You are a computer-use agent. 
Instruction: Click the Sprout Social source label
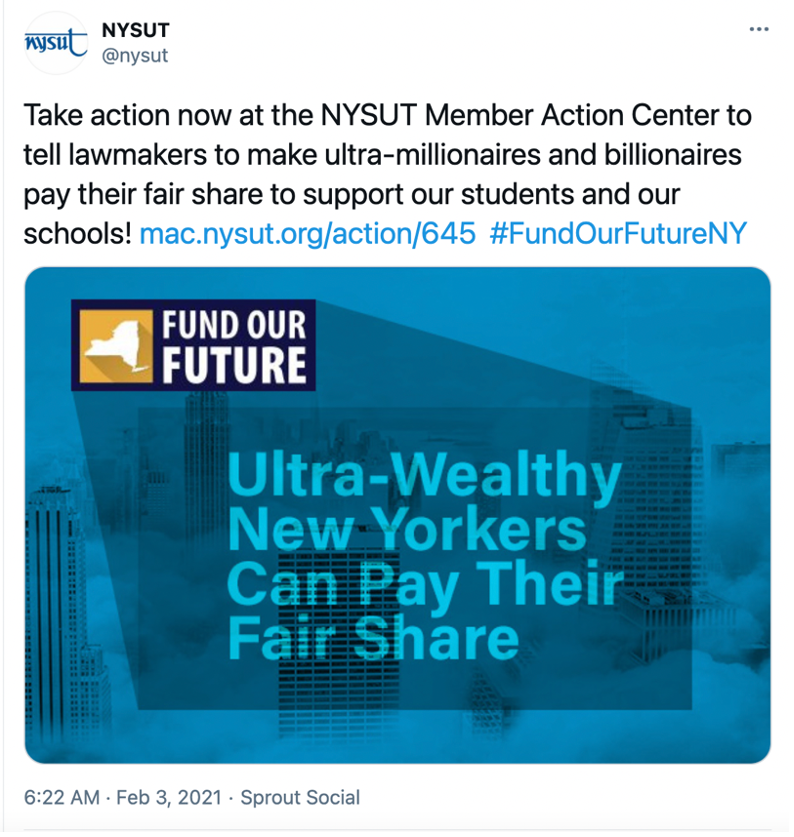300,797
